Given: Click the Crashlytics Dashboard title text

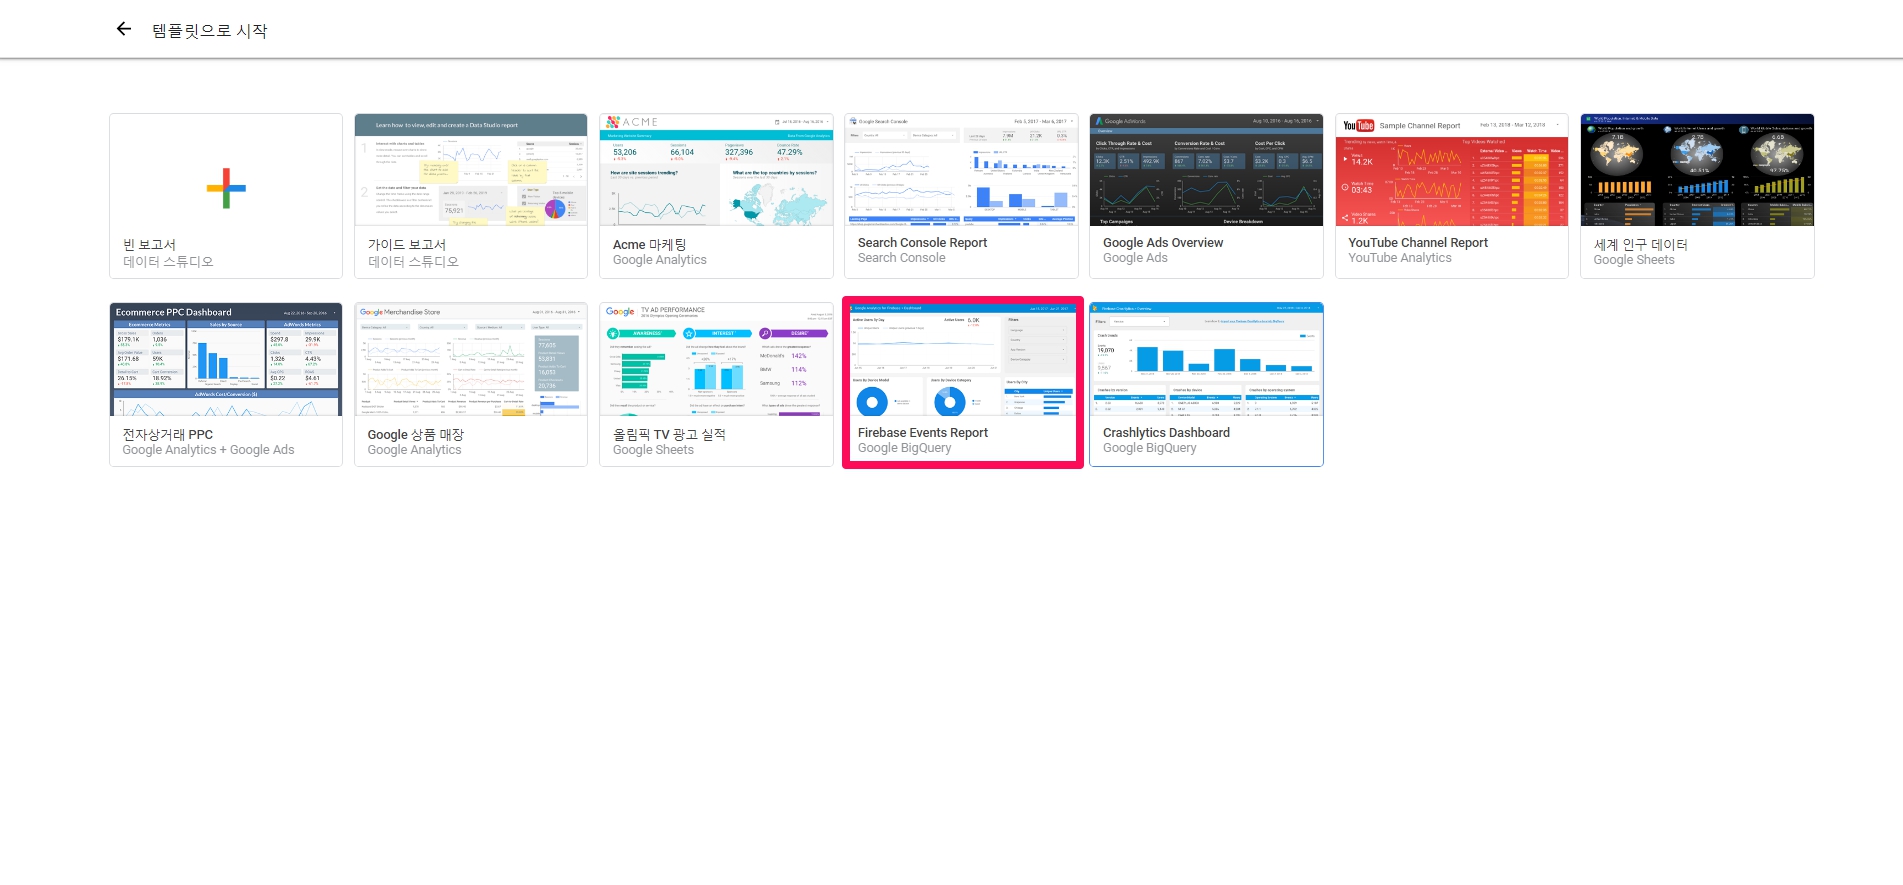Looking at the screenshot, I should pos(1166,433).
